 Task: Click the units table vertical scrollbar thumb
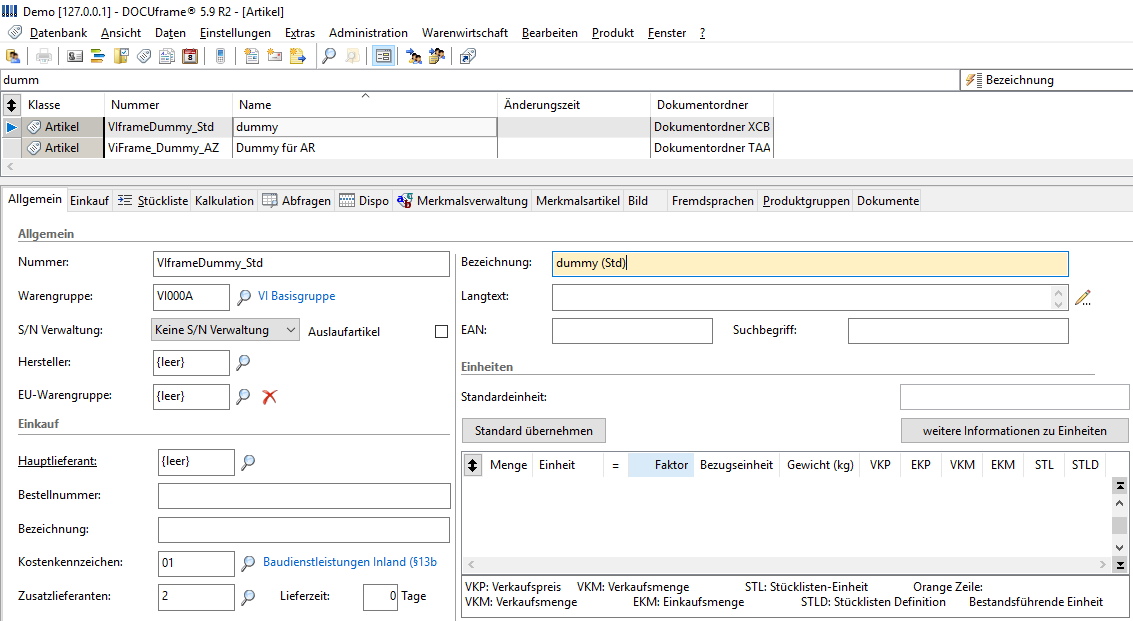1119,525
